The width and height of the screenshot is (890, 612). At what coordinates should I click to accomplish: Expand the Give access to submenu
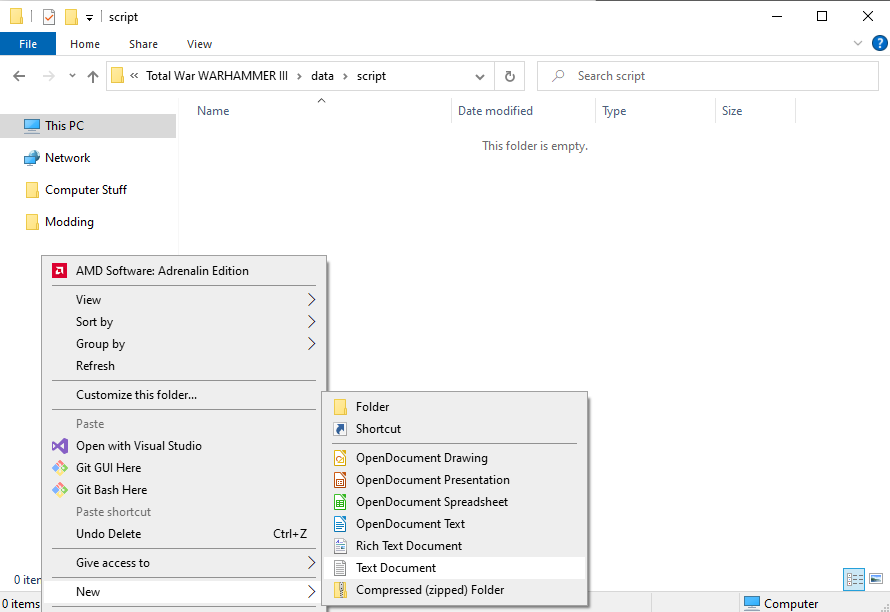click(184, 563)
